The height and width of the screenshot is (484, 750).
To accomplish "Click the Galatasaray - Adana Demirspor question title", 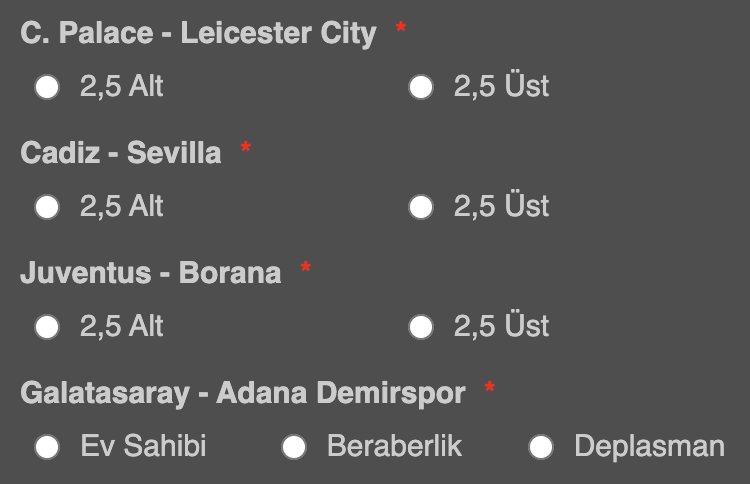I will point(243,394).
